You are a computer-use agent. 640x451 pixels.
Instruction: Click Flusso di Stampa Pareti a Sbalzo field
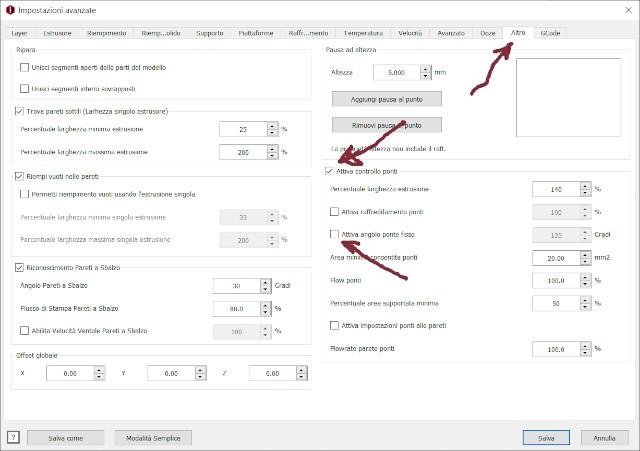237,309
